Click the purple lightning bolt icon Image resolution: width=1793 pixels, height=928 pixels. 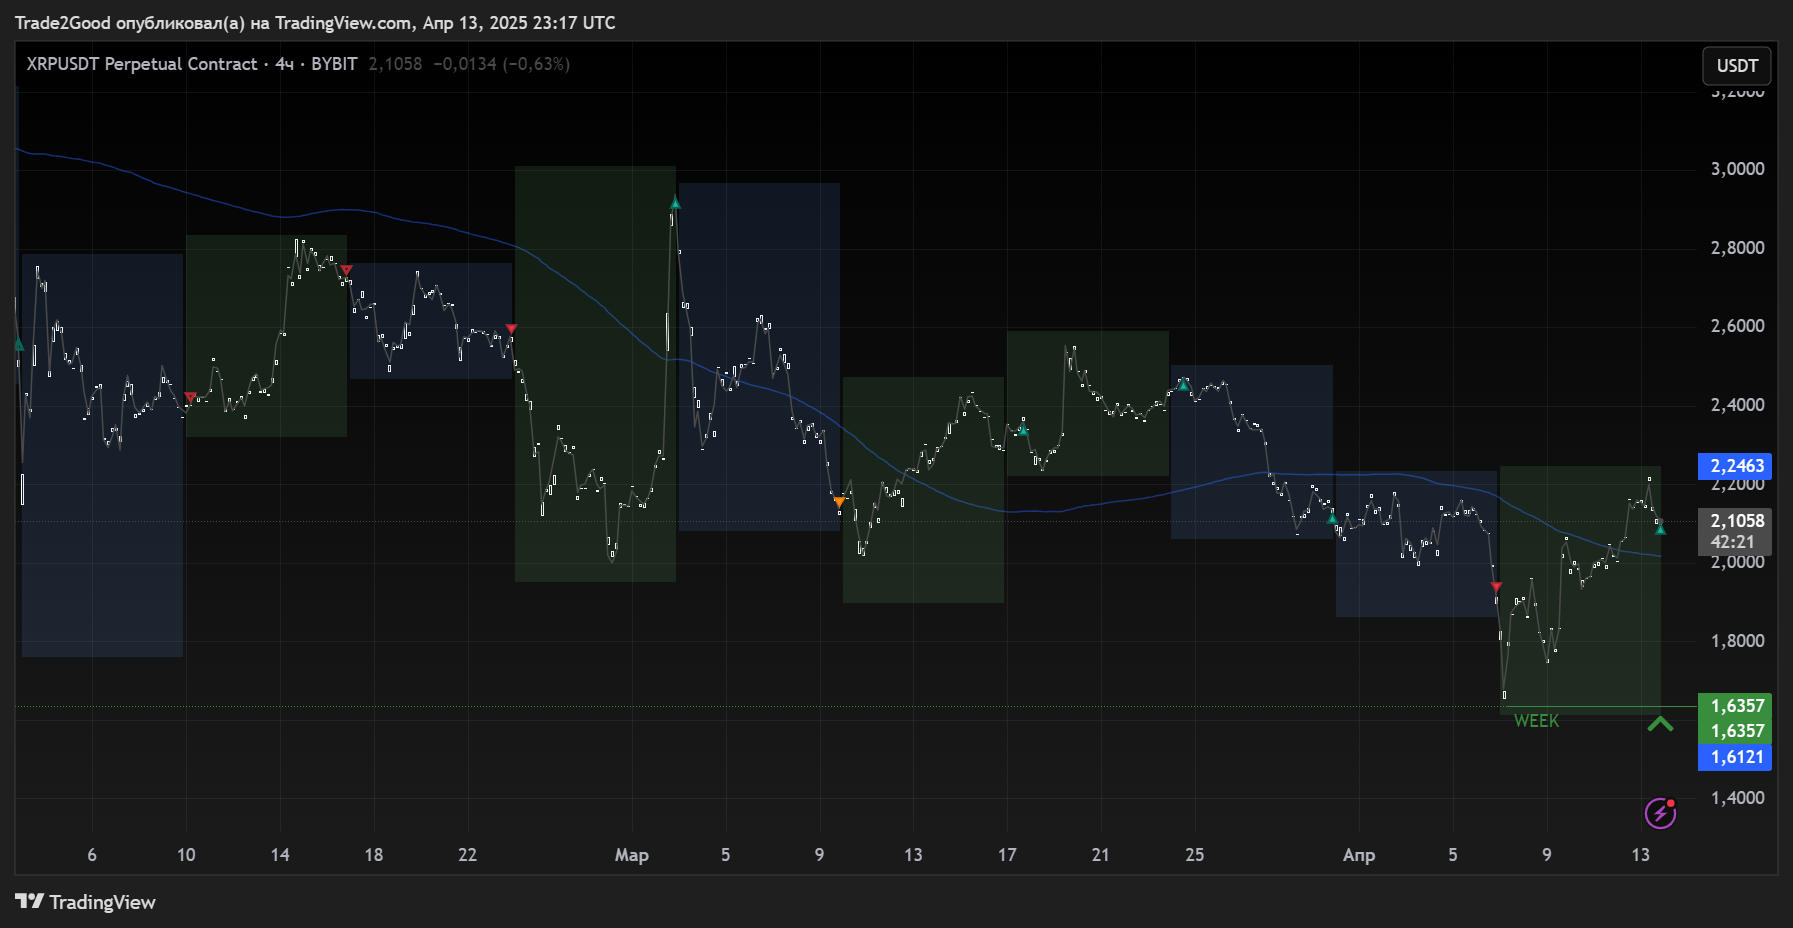point(1660,813)
